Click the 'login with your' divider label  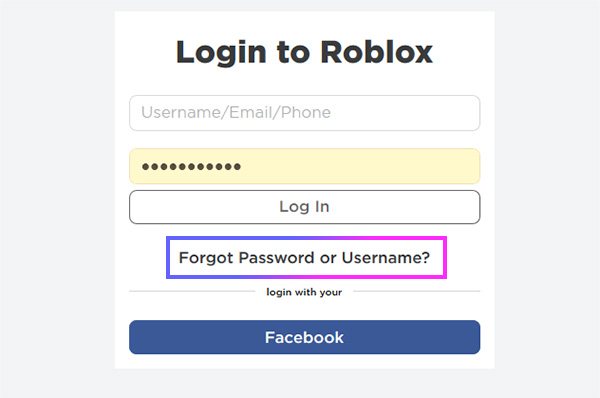(304, 292)
